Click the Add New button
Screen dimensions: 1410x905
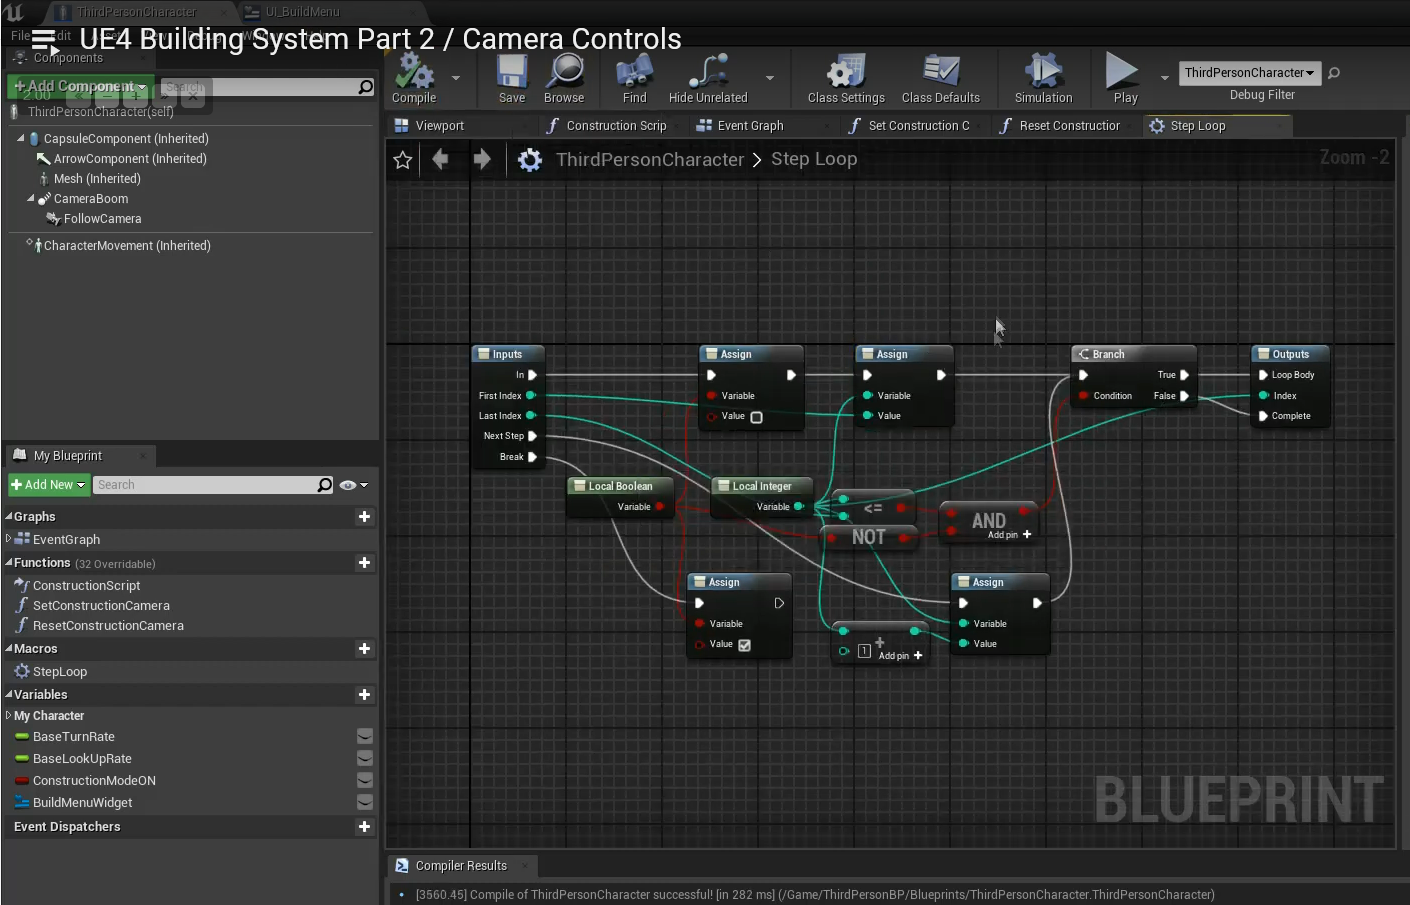48,485
